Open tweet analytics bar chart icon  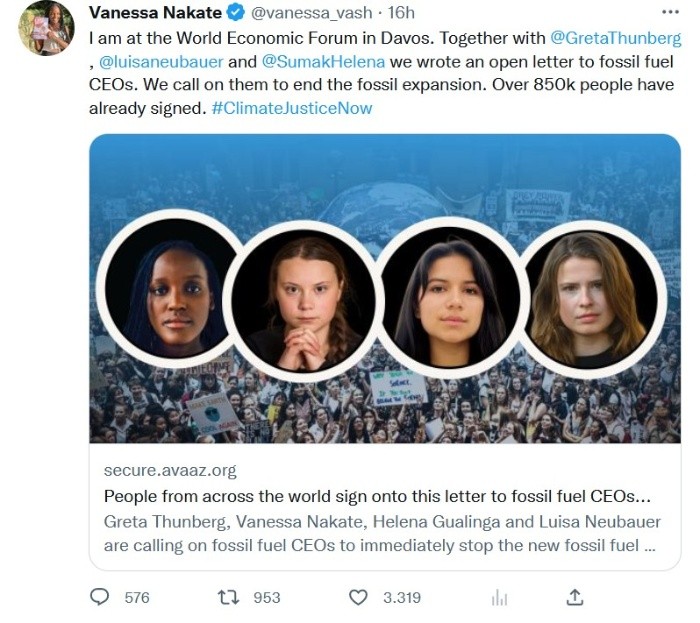pyautogui.click(x=499, y=597)
